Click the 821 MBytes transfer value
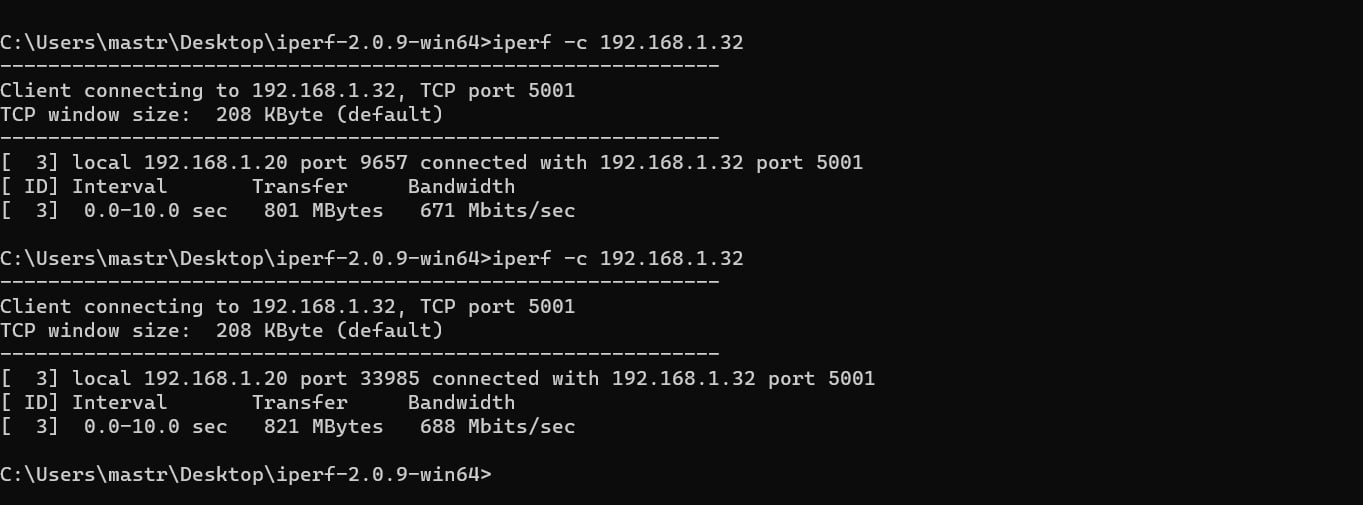The width and height of the screenshot is (1363, 505). click(x=323, y=426)
